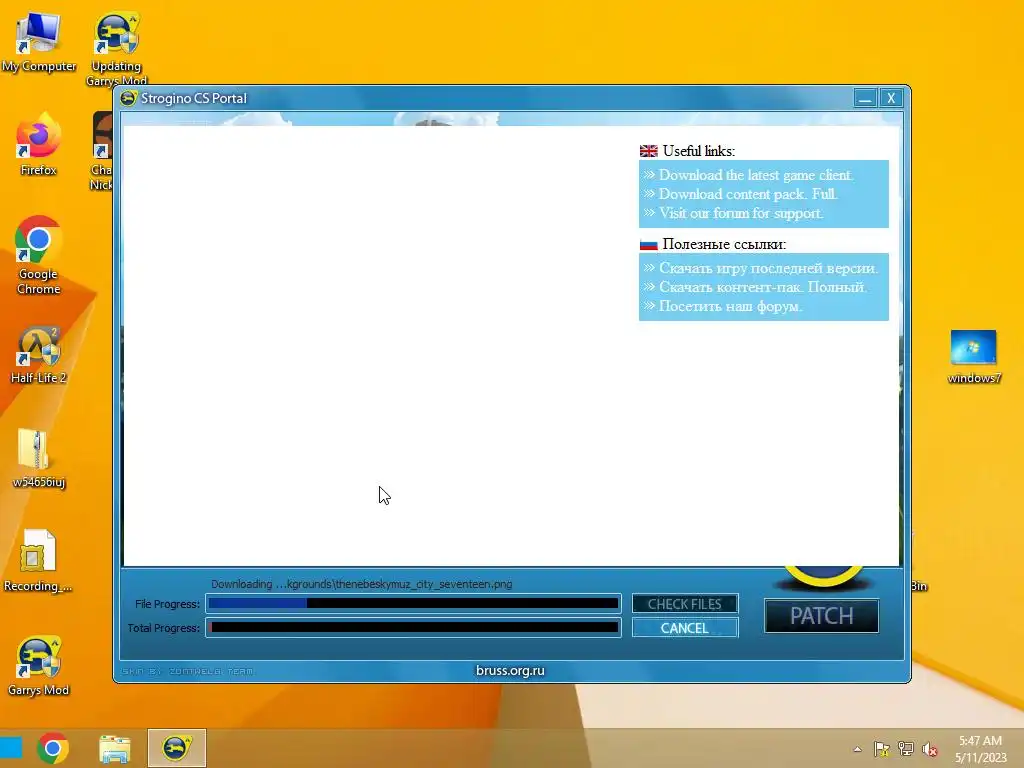
Task: Click Скачать контент-пак. Полный link
Action: click(763, 287)
